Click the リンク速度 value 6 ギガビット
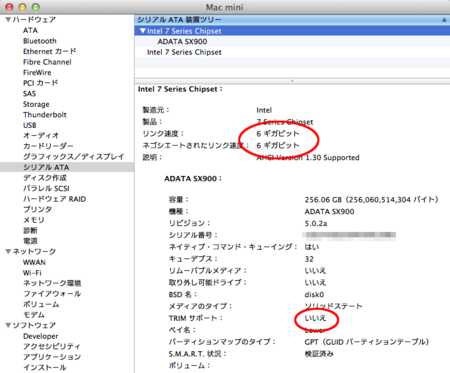The height and width of the screenshot is (373, 450). (278, 134)
